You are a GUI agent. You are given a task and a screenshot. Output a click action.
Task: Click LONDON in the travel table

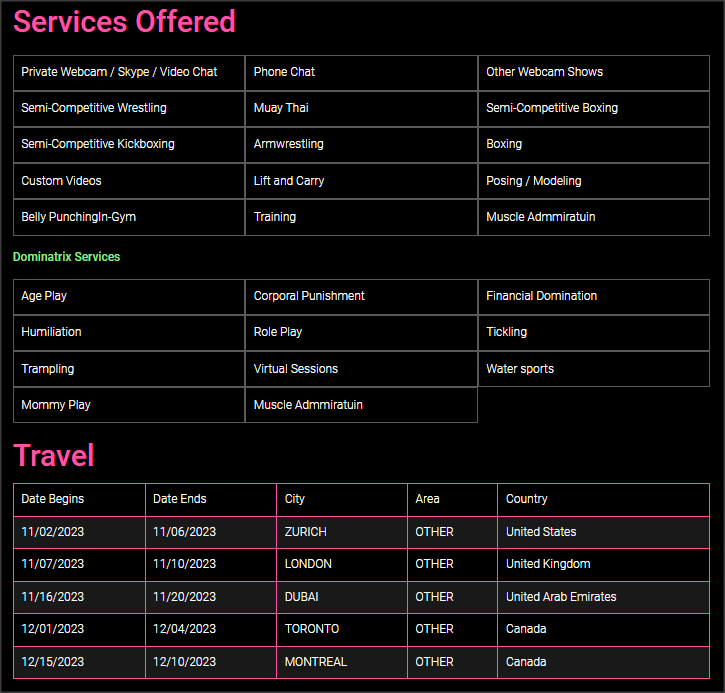(308, 564)
